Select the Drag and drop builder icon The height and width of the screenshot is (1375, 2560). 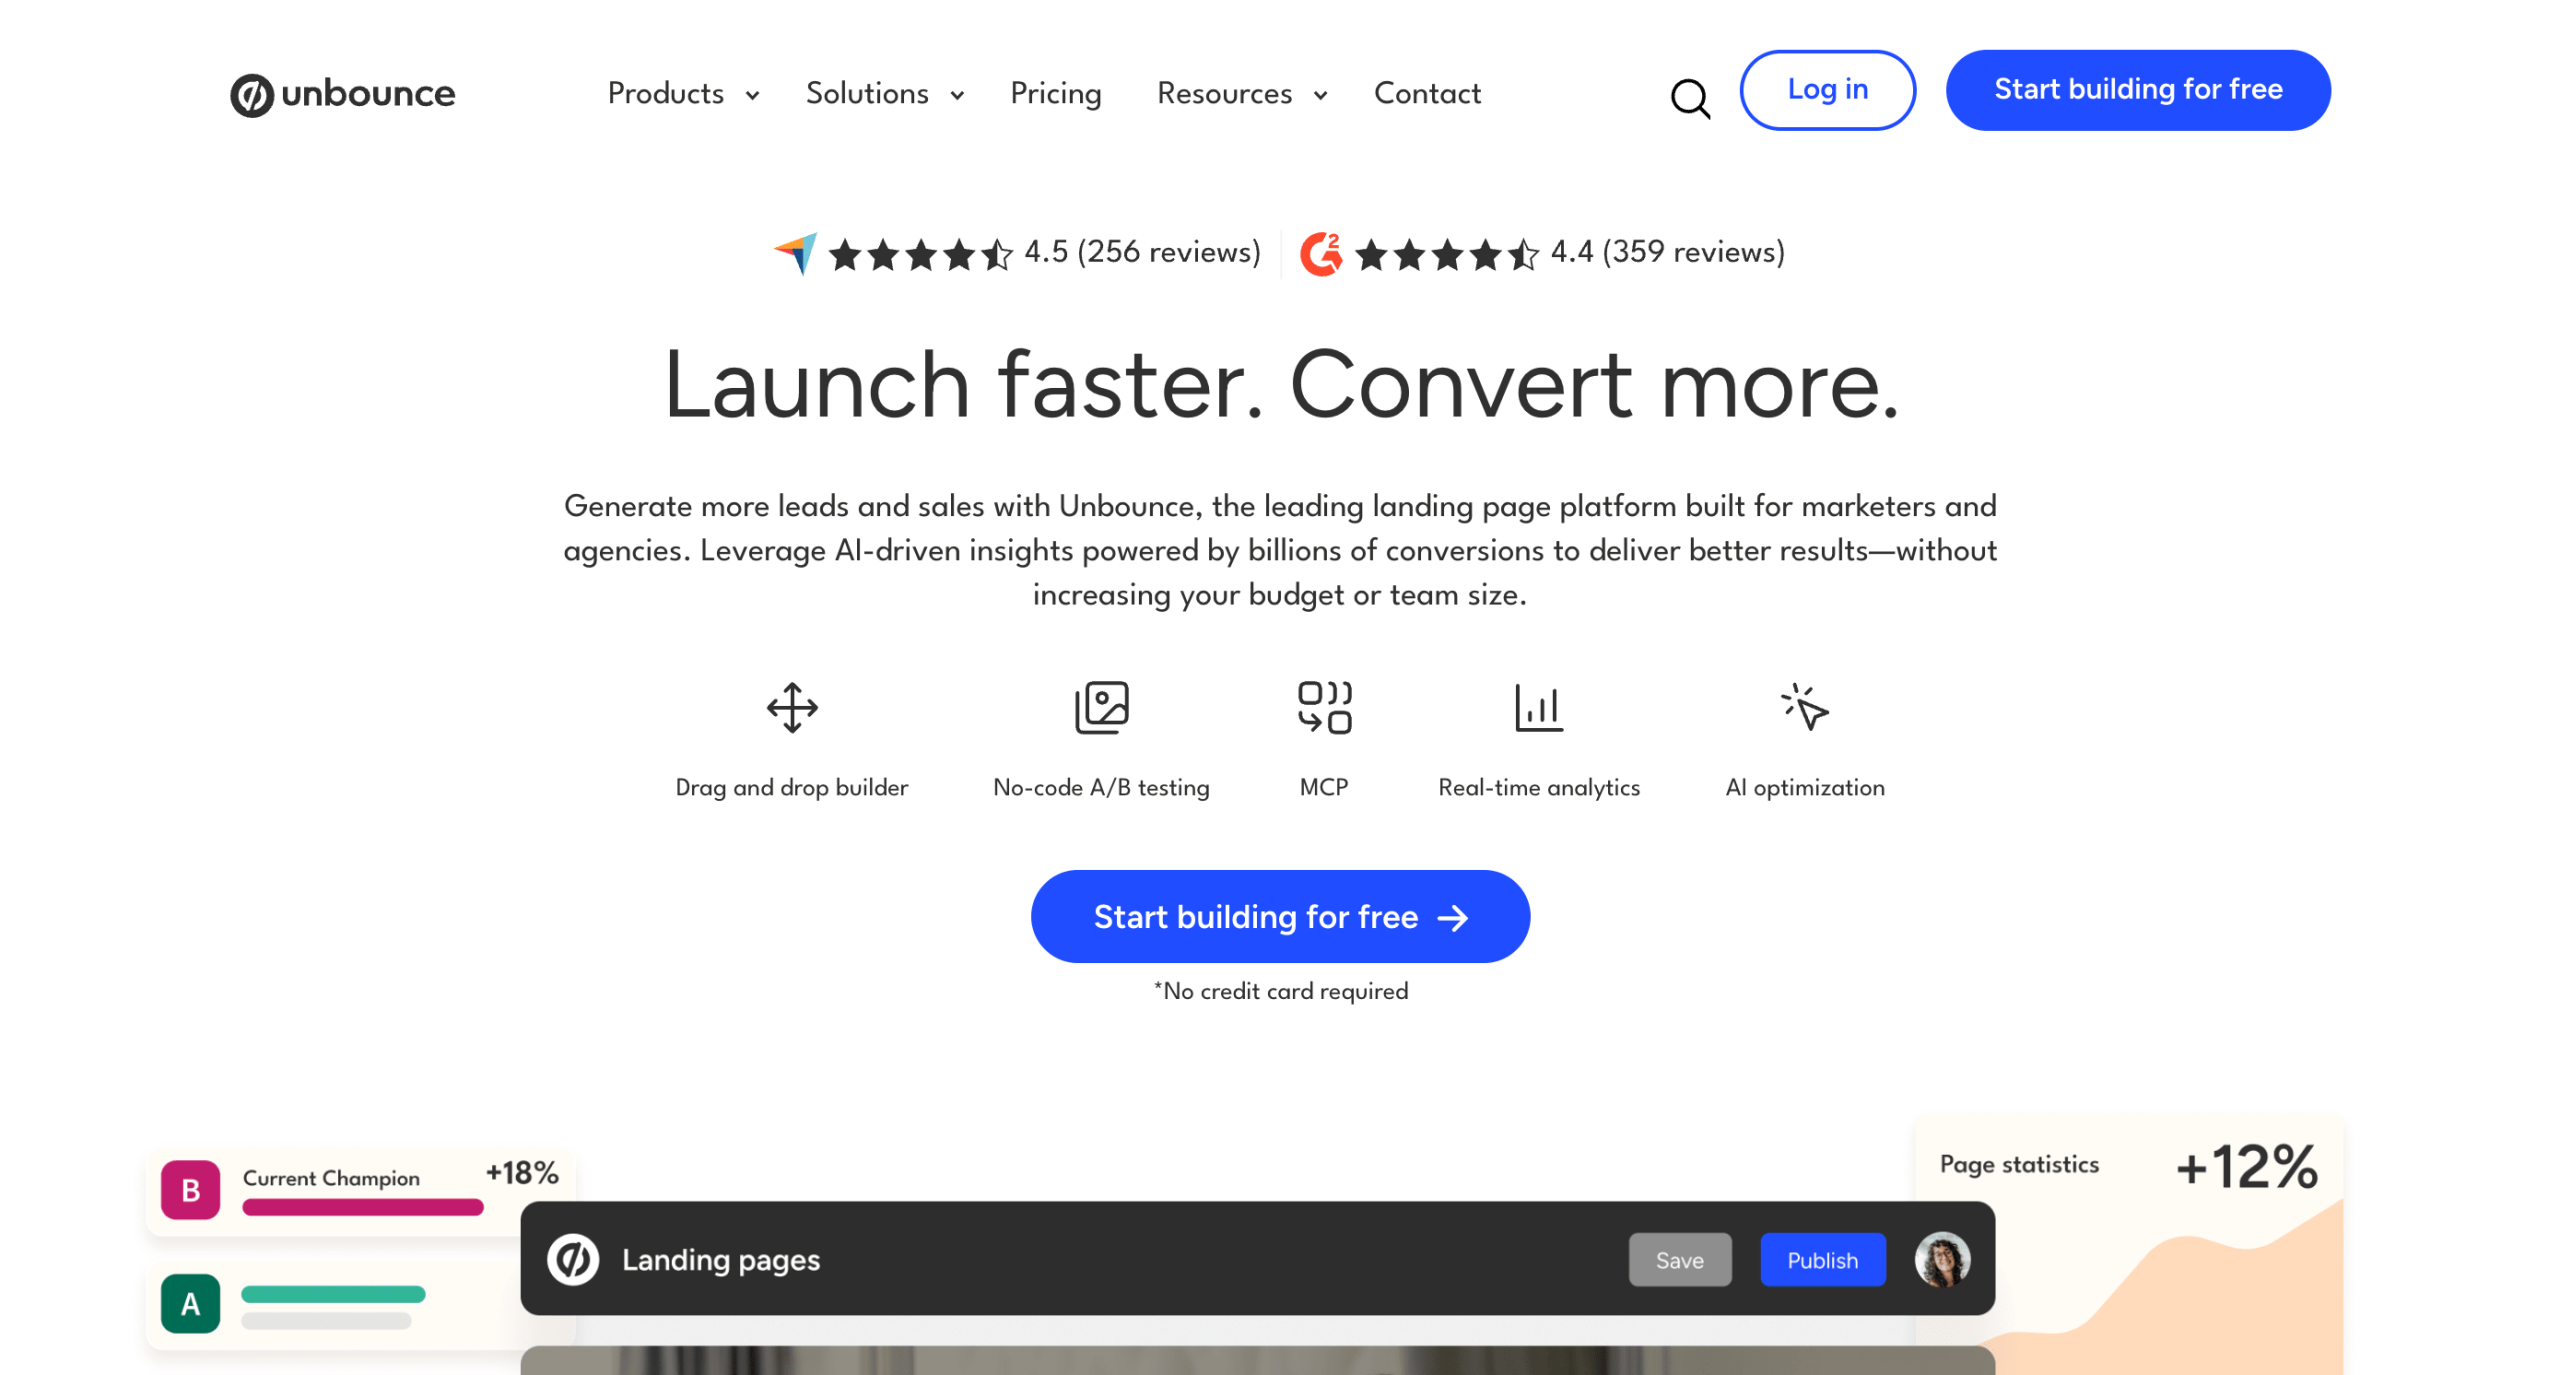[x=792, y=707]
